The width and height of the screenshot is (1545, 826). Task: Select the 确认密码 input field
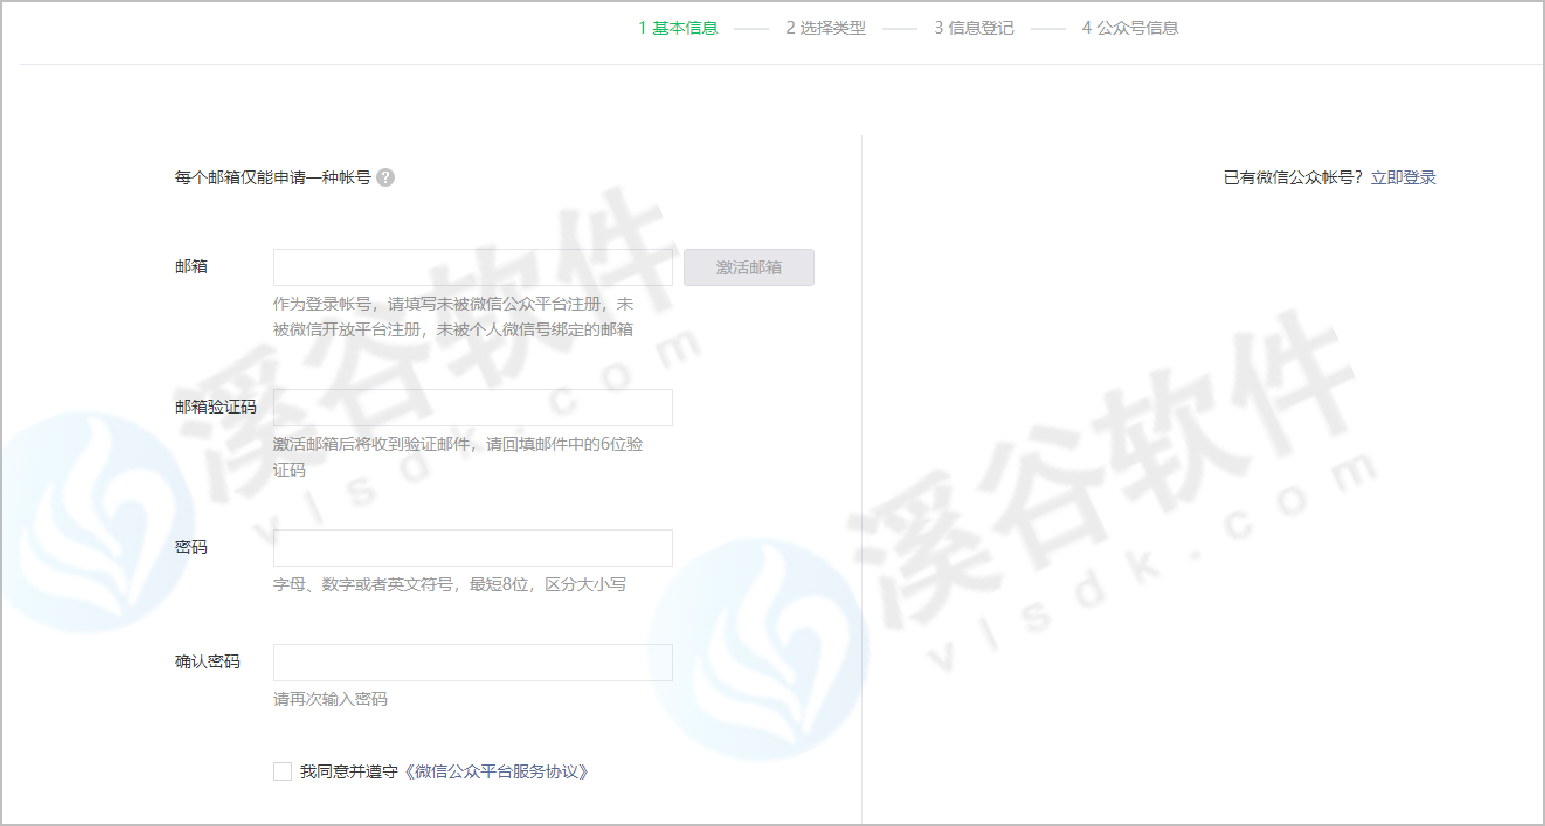pyautogui.click(x=472, y=662)
